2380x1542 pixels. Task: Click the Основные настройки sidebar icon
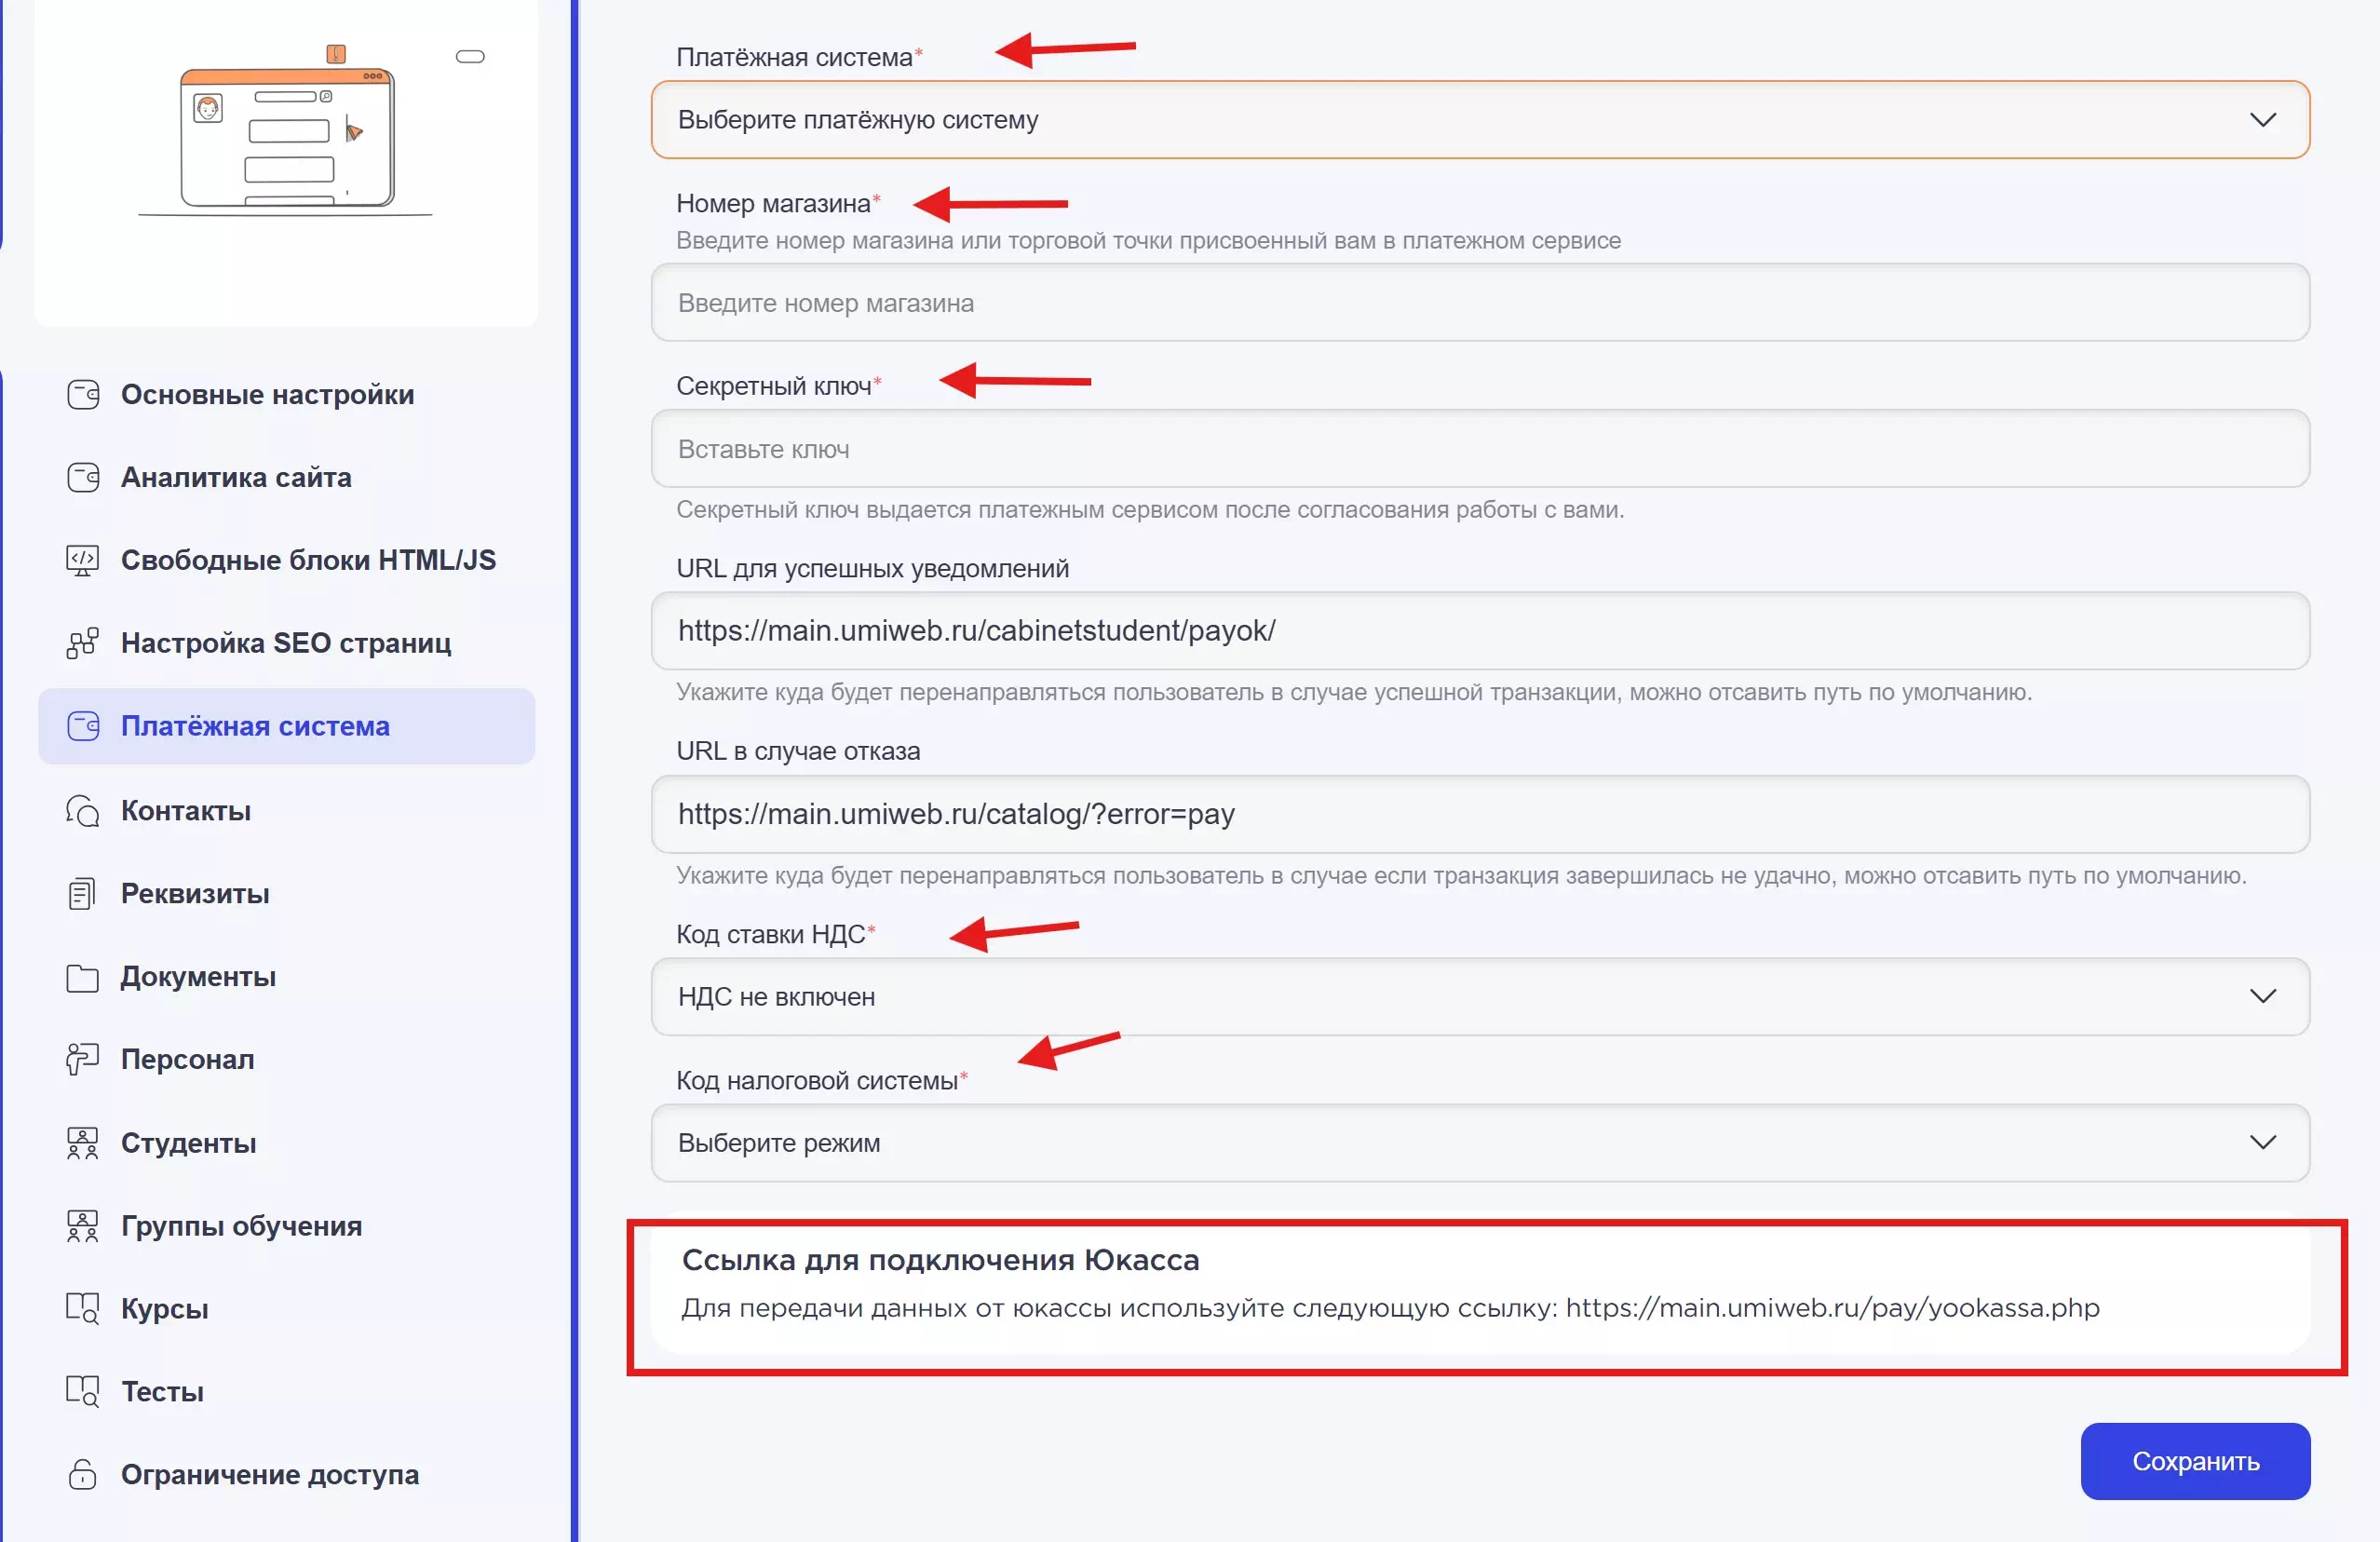click(x=83, y=395)
